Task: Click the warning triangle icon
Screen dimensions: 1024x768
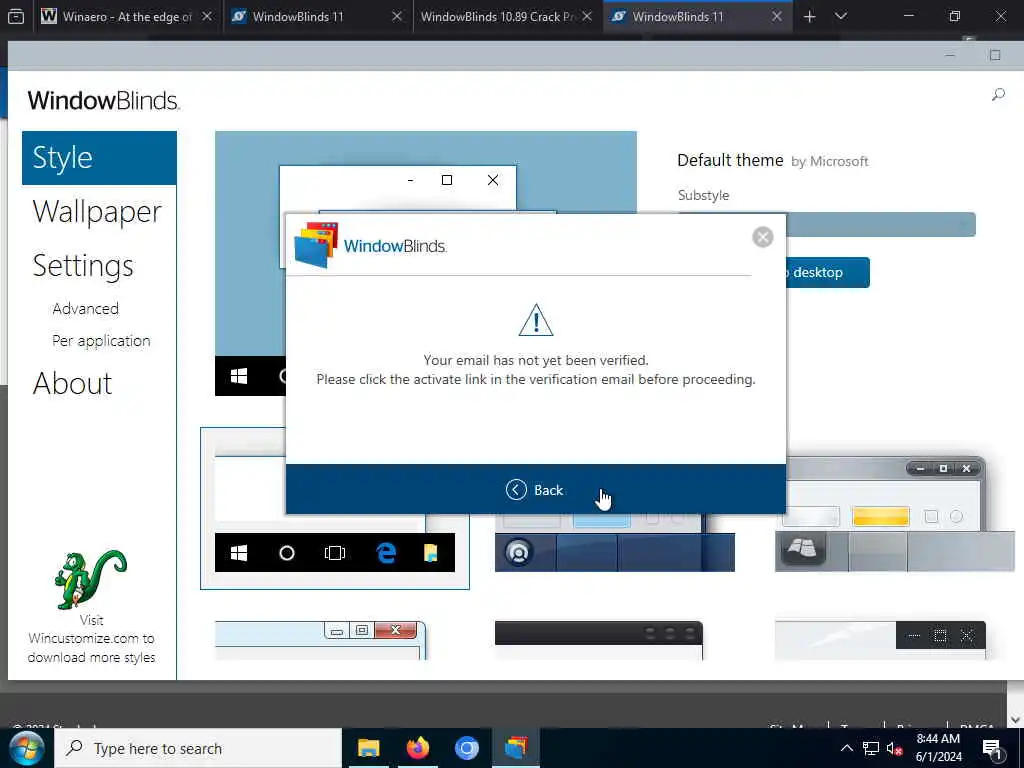Action: 536,320
